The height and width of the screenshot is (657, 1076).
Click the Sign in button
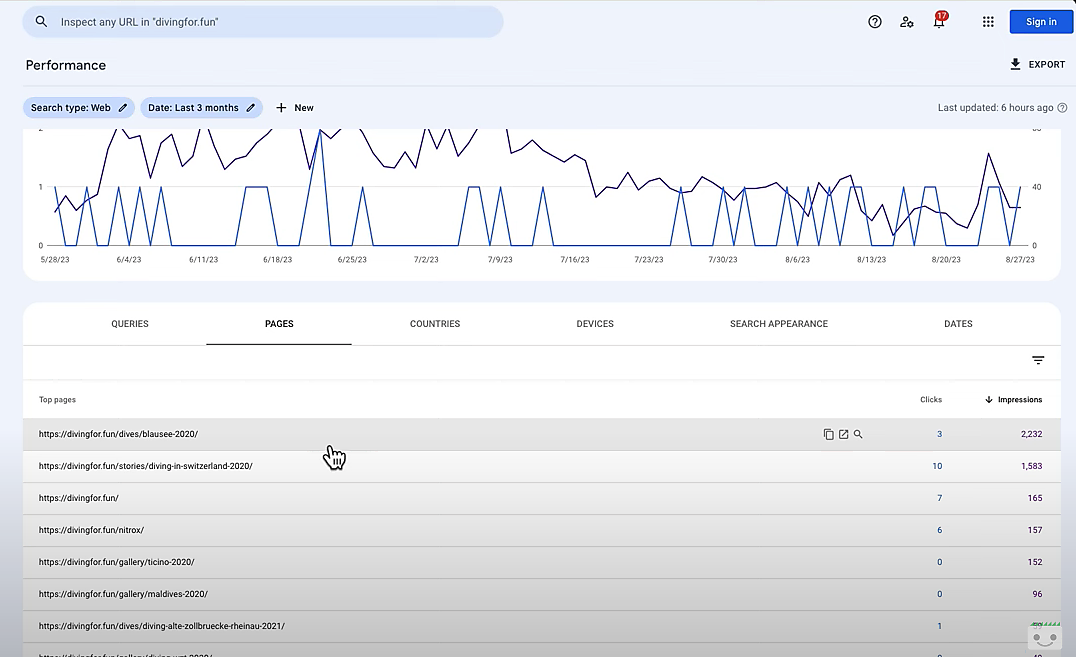point(1040,22)
